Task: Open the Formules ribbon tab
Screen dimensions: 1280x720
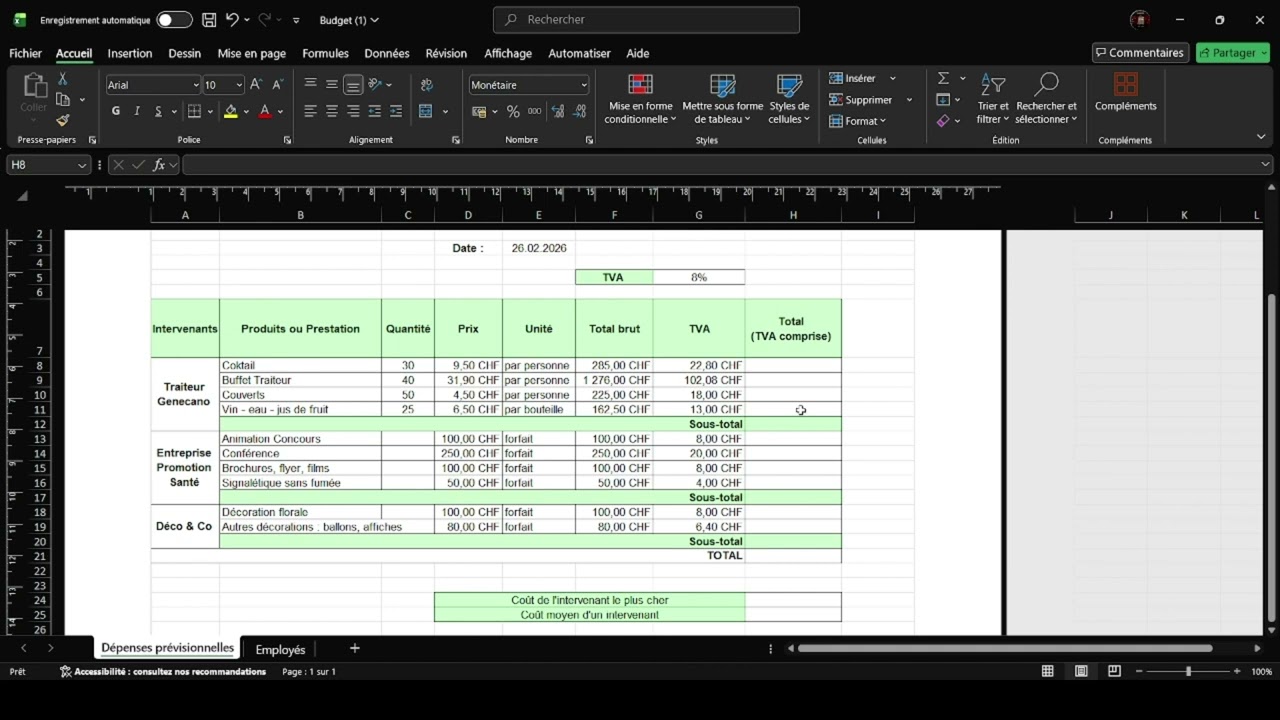Action: [325, 53]
